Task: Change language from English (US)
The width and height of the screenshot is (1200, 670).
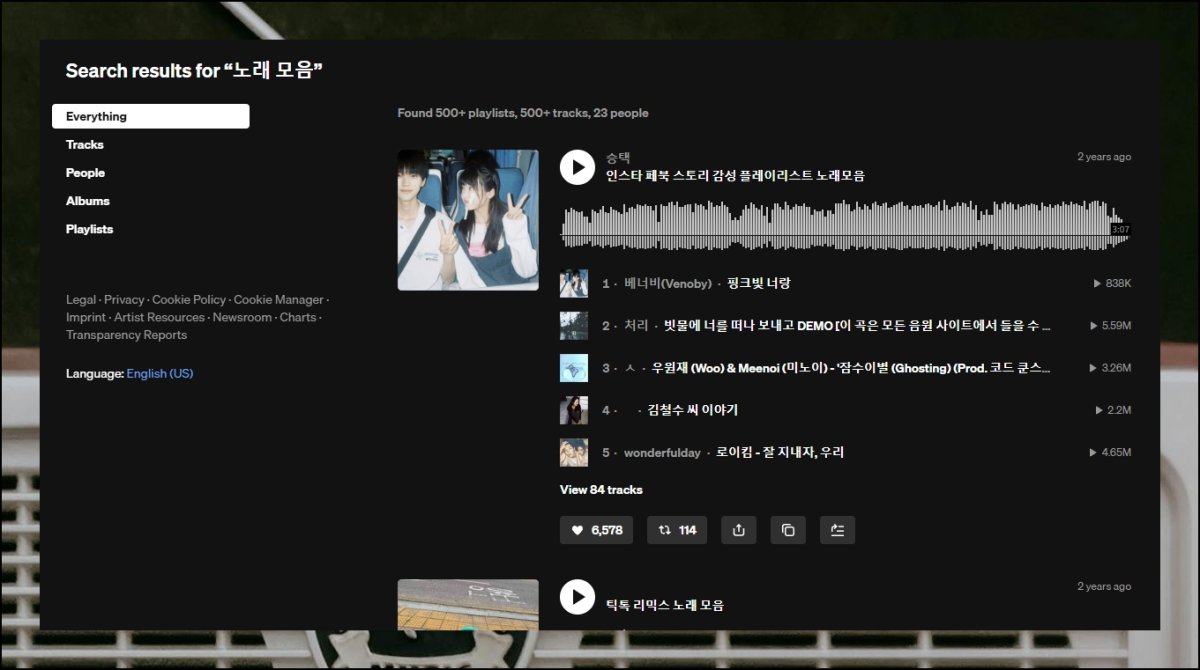Action: [x=160, y=374]
